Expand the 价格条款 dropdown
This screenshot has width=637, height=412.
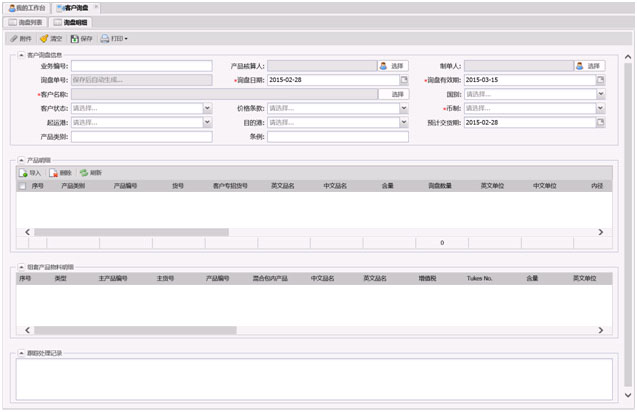[404, 108]
